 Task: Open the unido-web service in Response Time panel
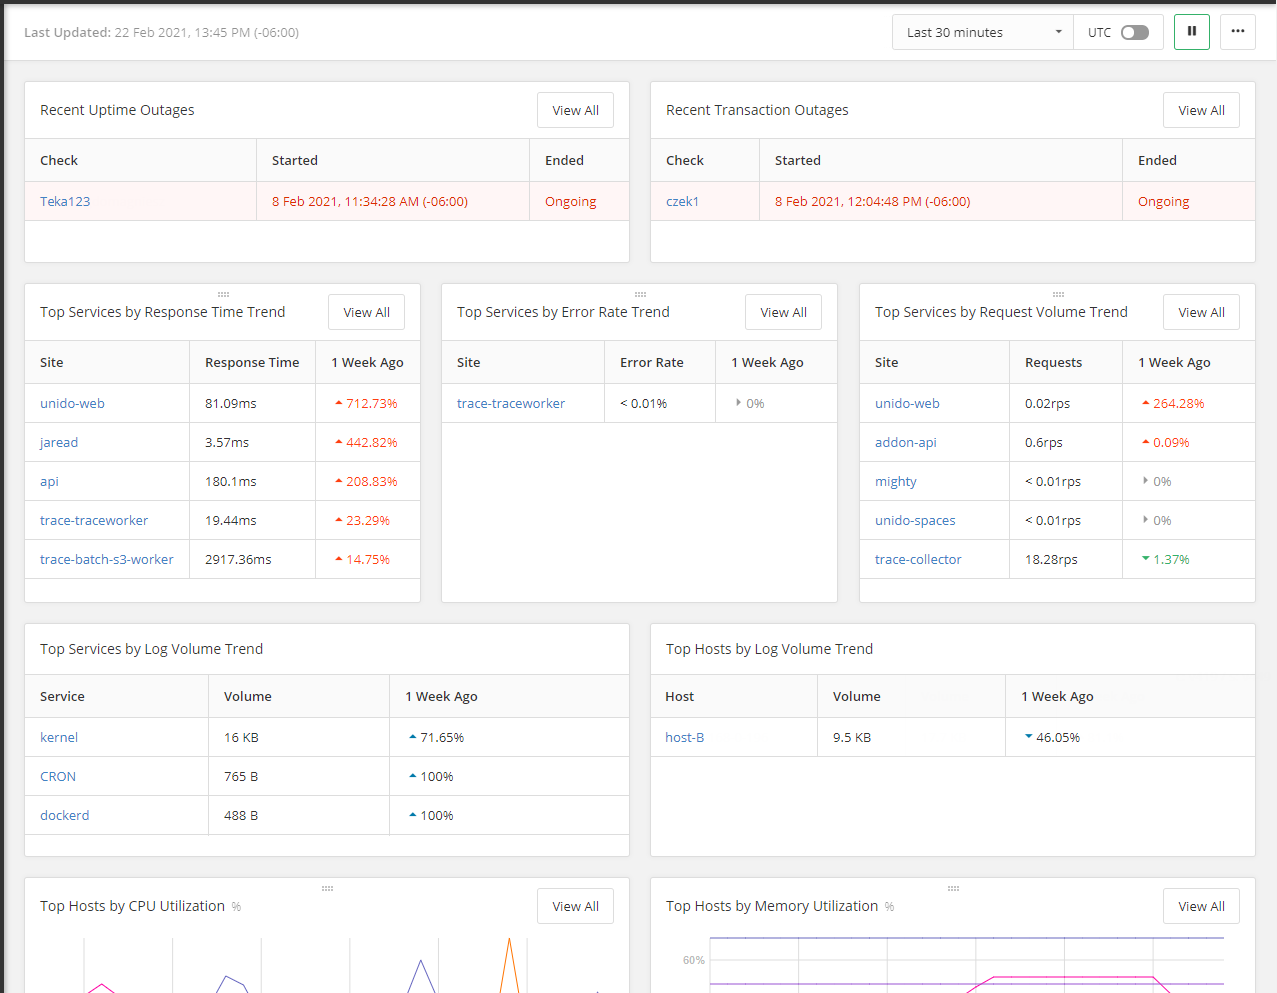(x=72, y=403)
